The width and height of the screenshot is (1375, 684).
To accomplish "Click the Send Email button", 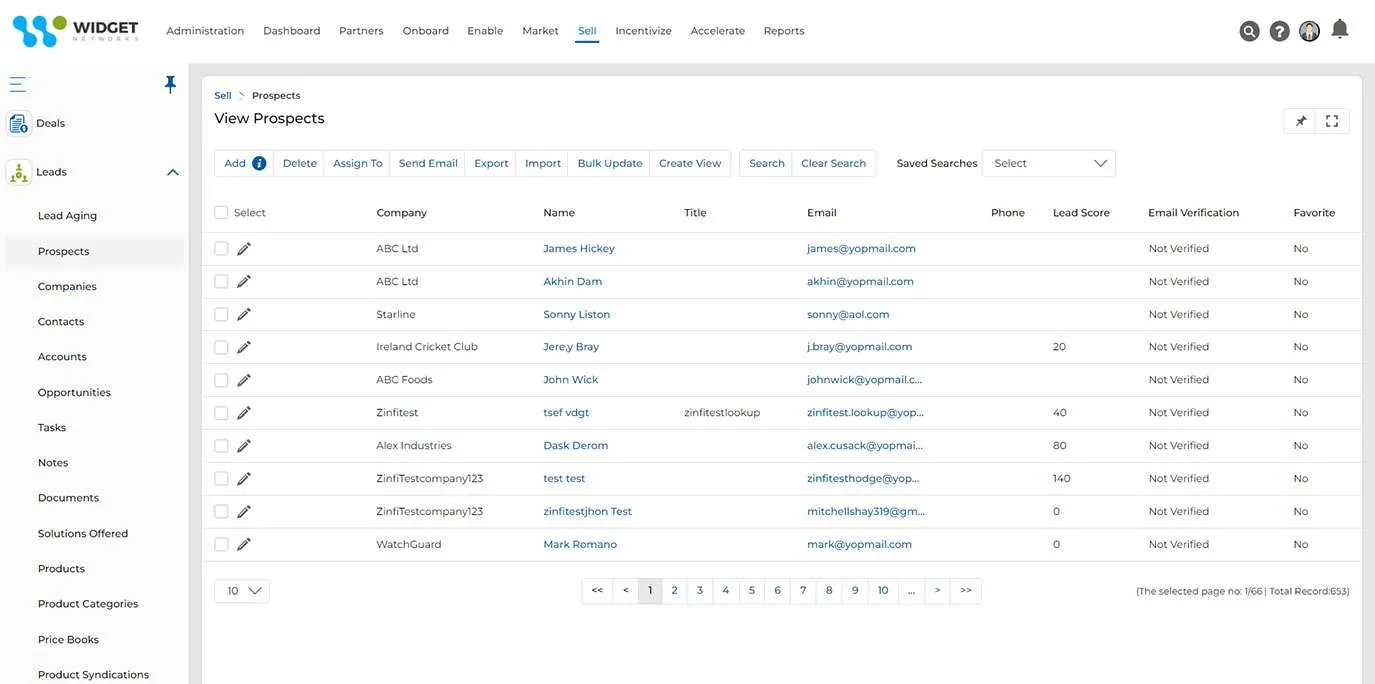I will point(428,163).
